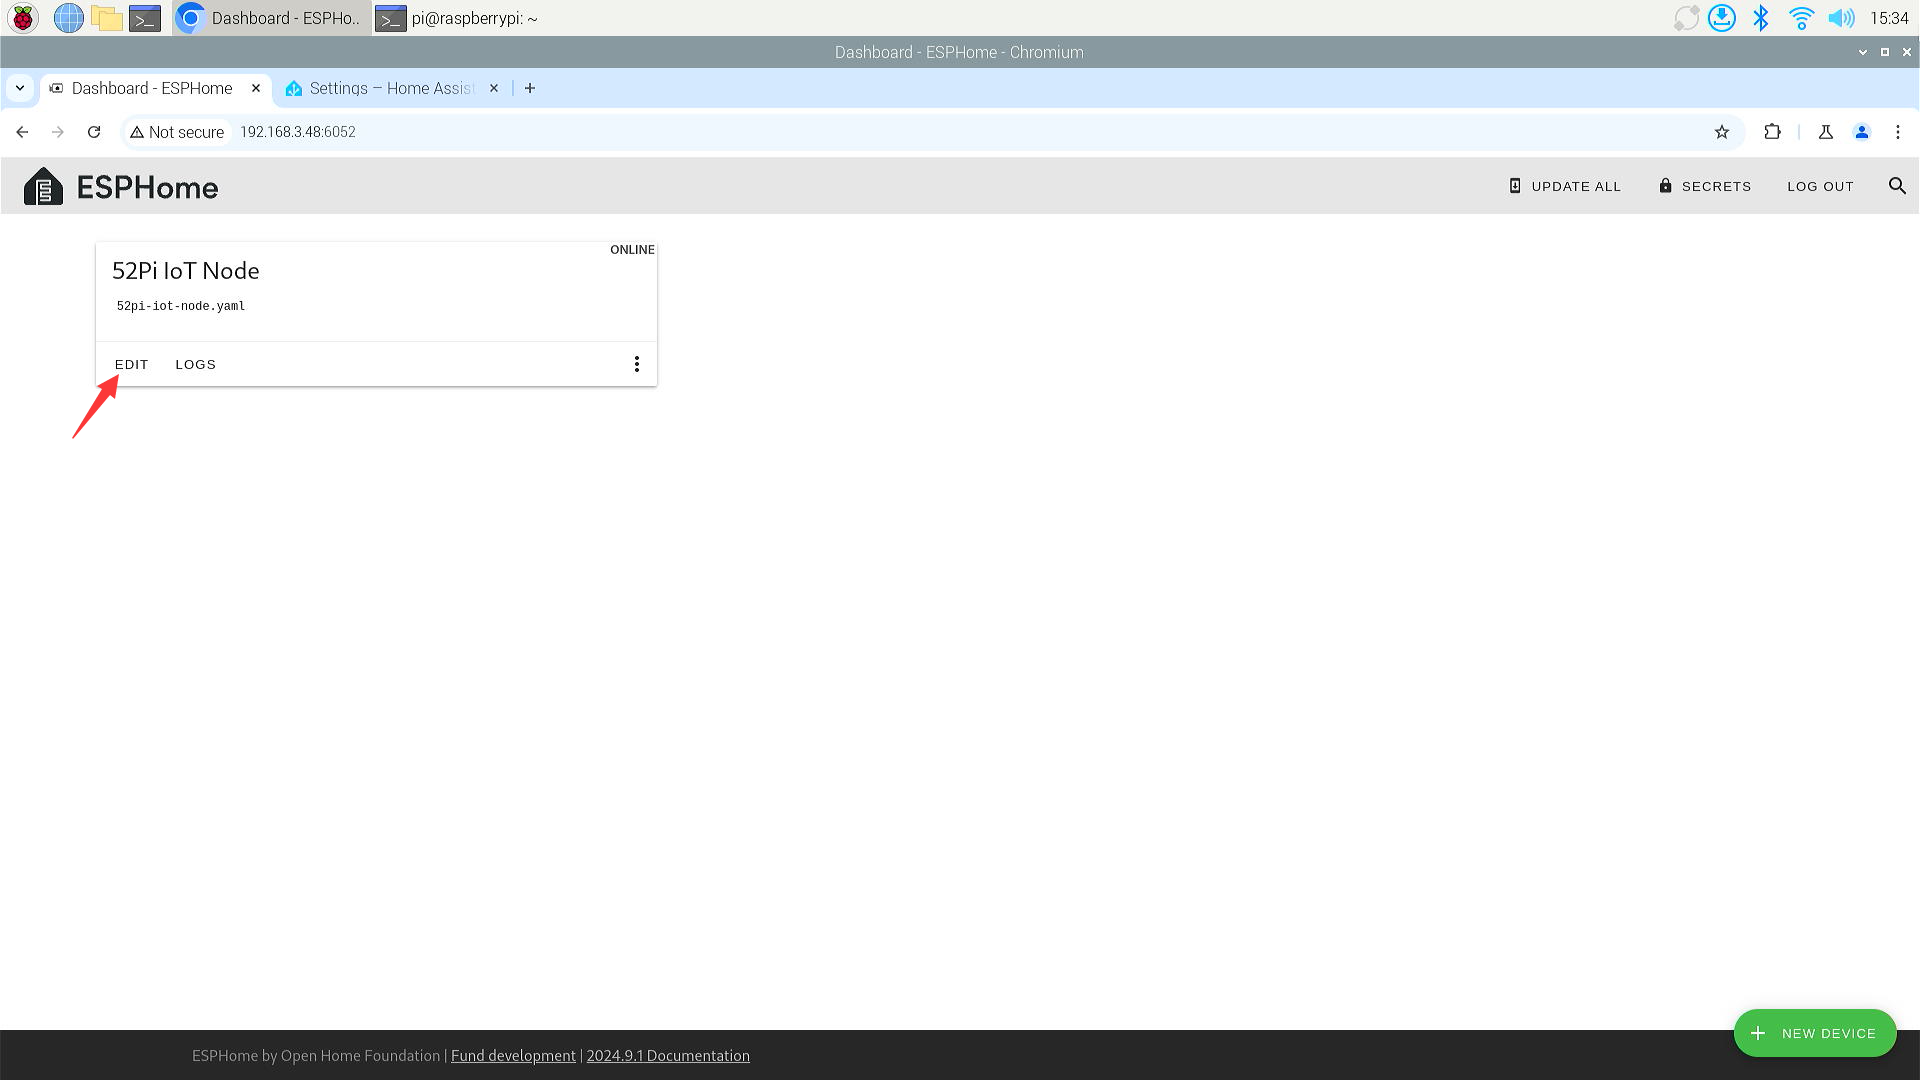Close the Settings – Home Assistant tab
This screenshot has height=1080, width=1920.
point(494,88)
